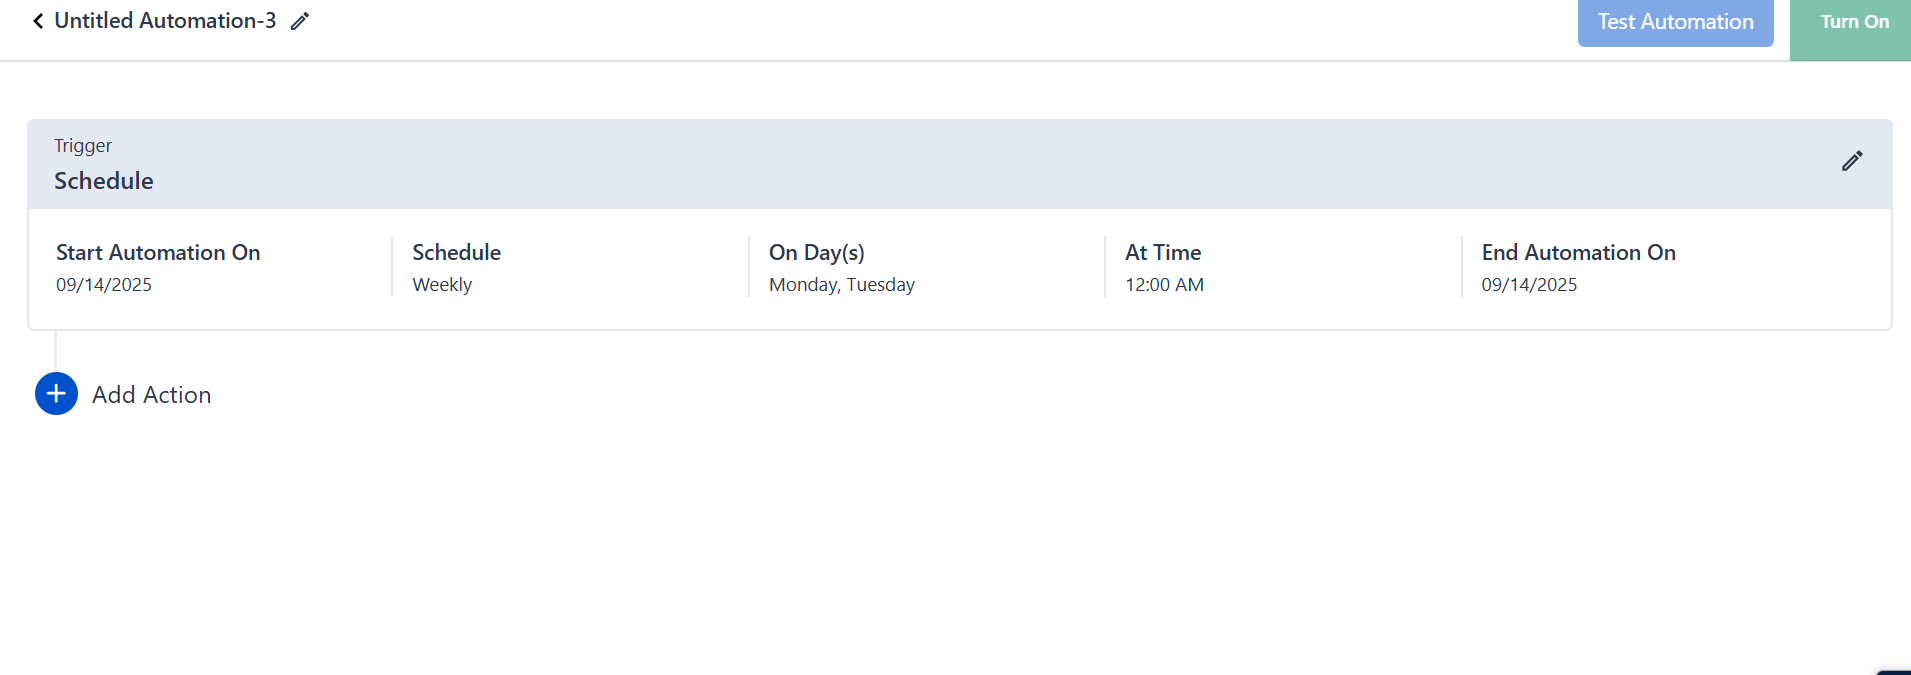
Task: Click the Weekly schedule value
Action: [442, 285]
